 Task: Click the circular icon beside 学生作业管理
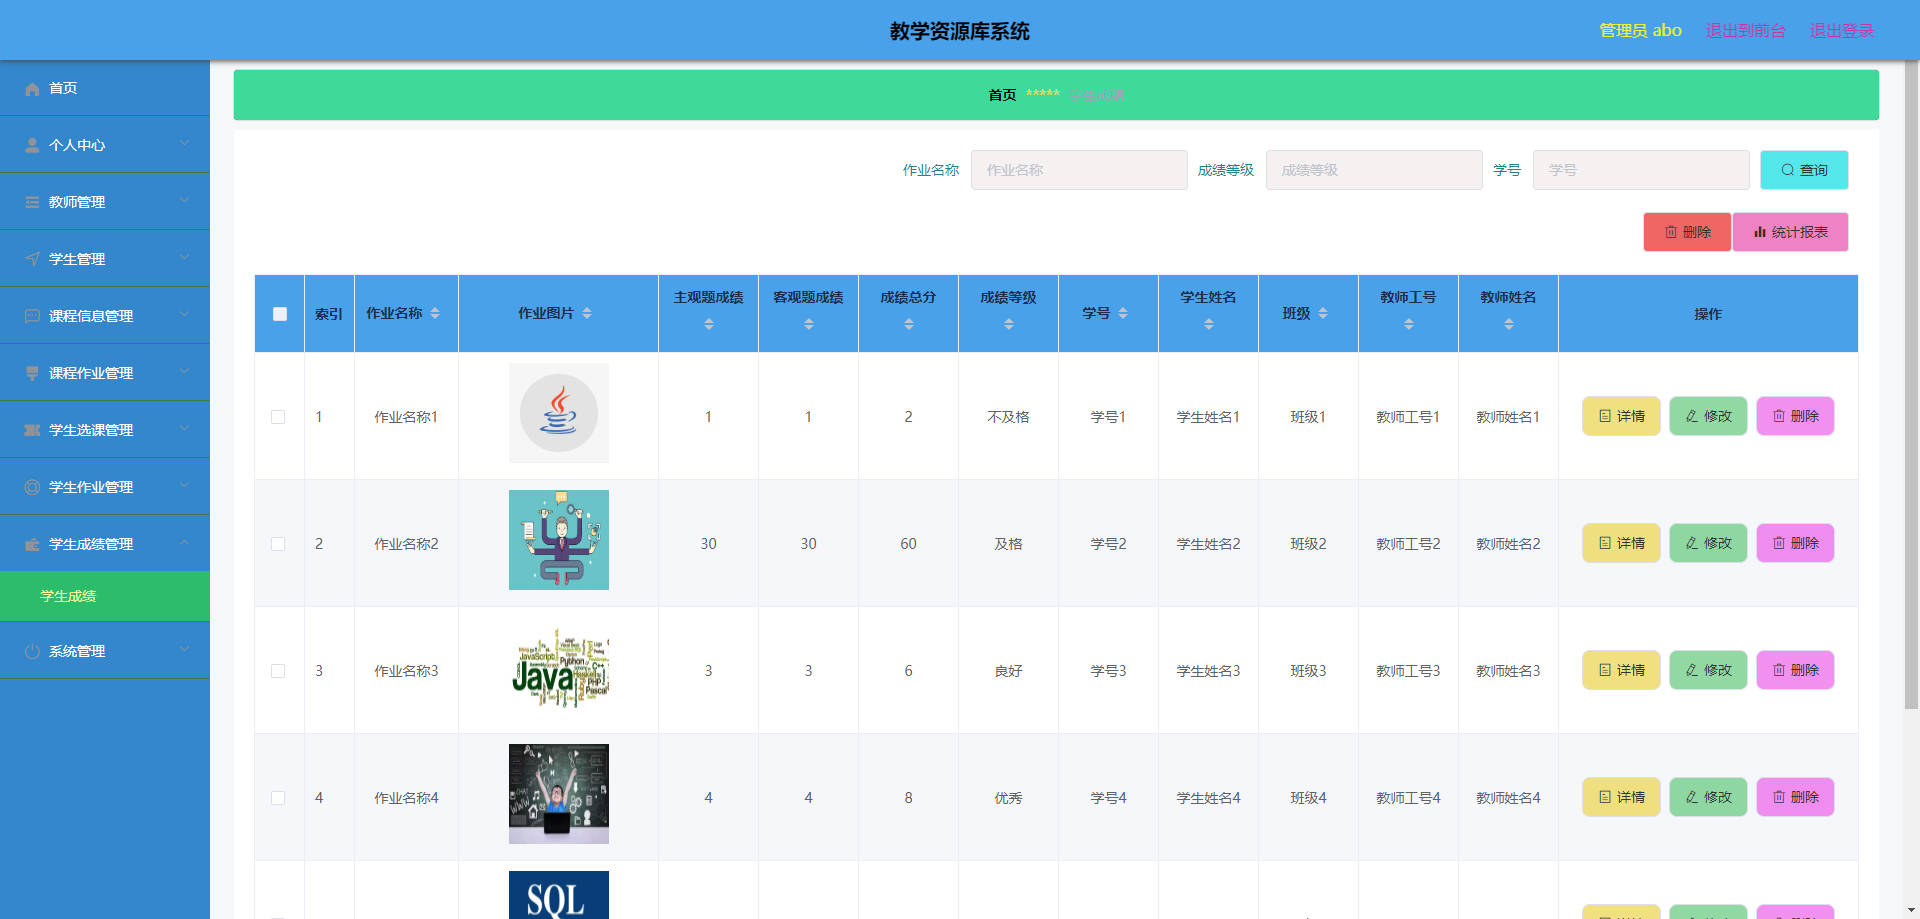pos(32,488)
